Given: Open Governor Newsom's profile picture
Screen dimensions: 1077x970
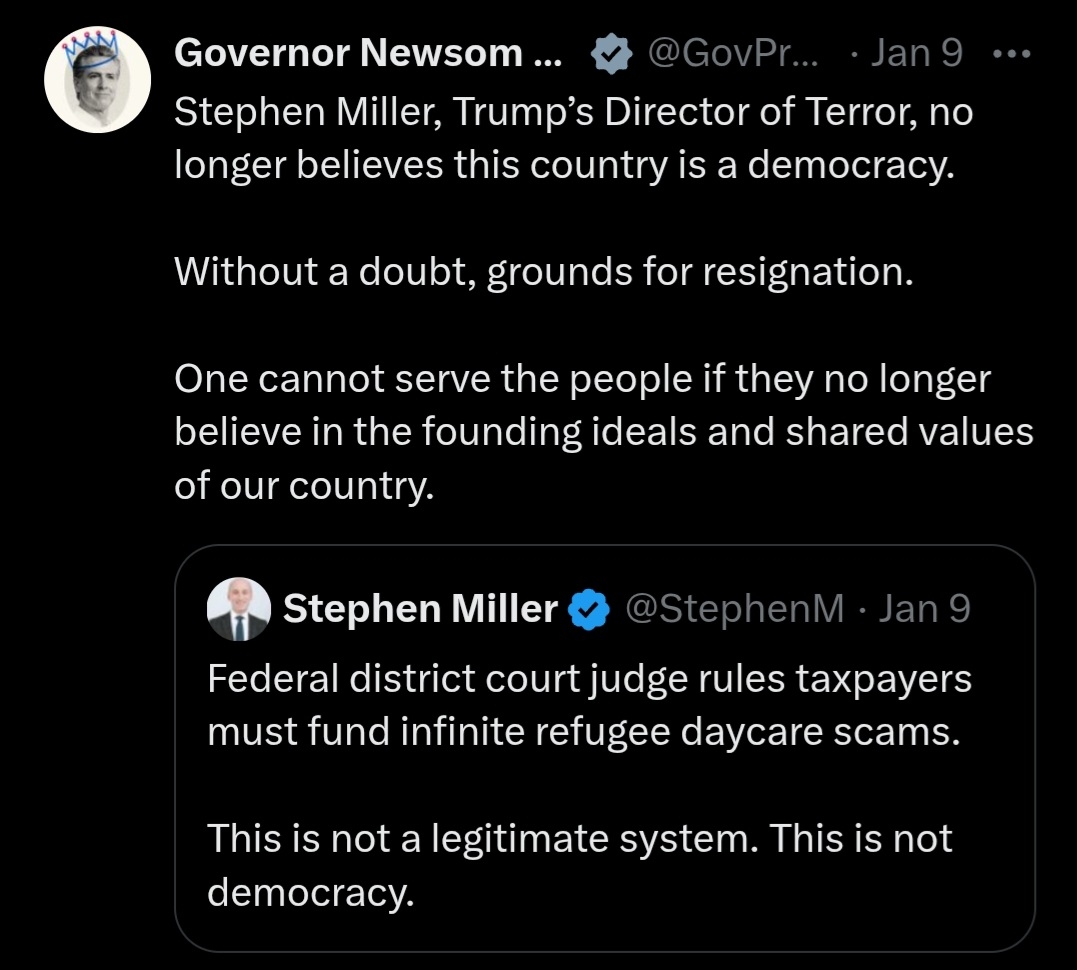Looking at the screenshot, I should [98, 80].
